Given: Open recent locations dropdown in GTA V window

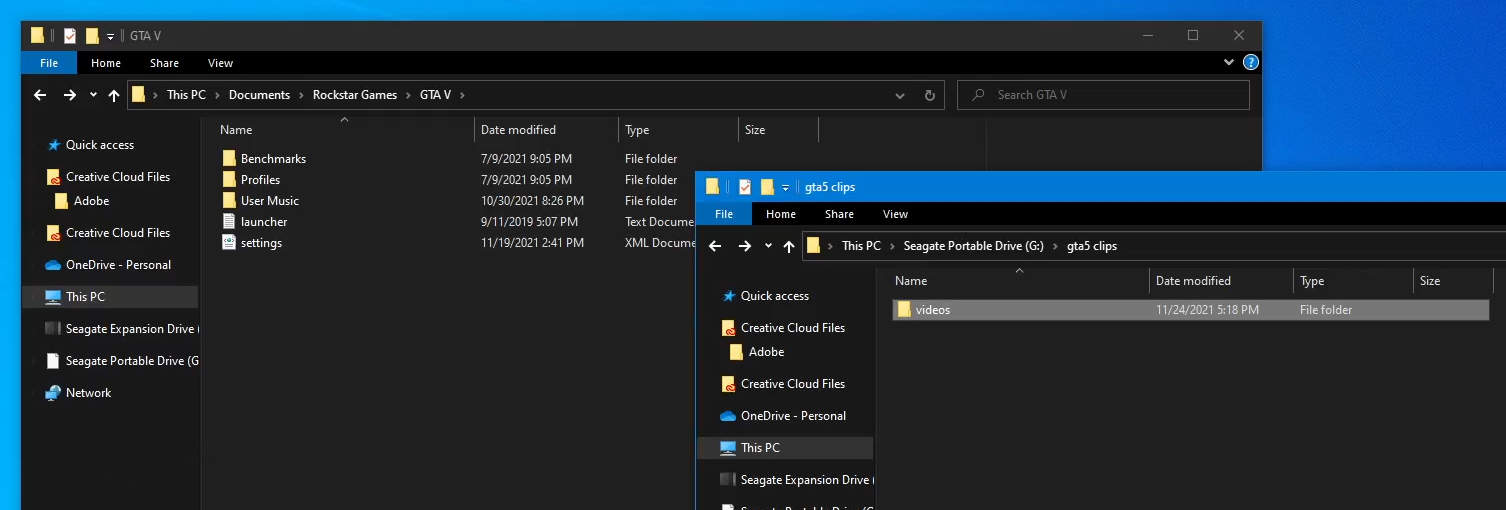Looking at the screenshot, I should [93, 95].
